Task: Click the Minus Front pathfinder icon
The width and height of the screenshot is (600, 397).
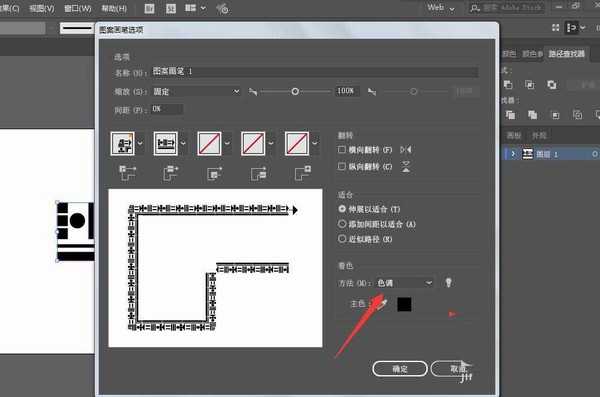Action: pyautogui.click(x=530, y=84)
